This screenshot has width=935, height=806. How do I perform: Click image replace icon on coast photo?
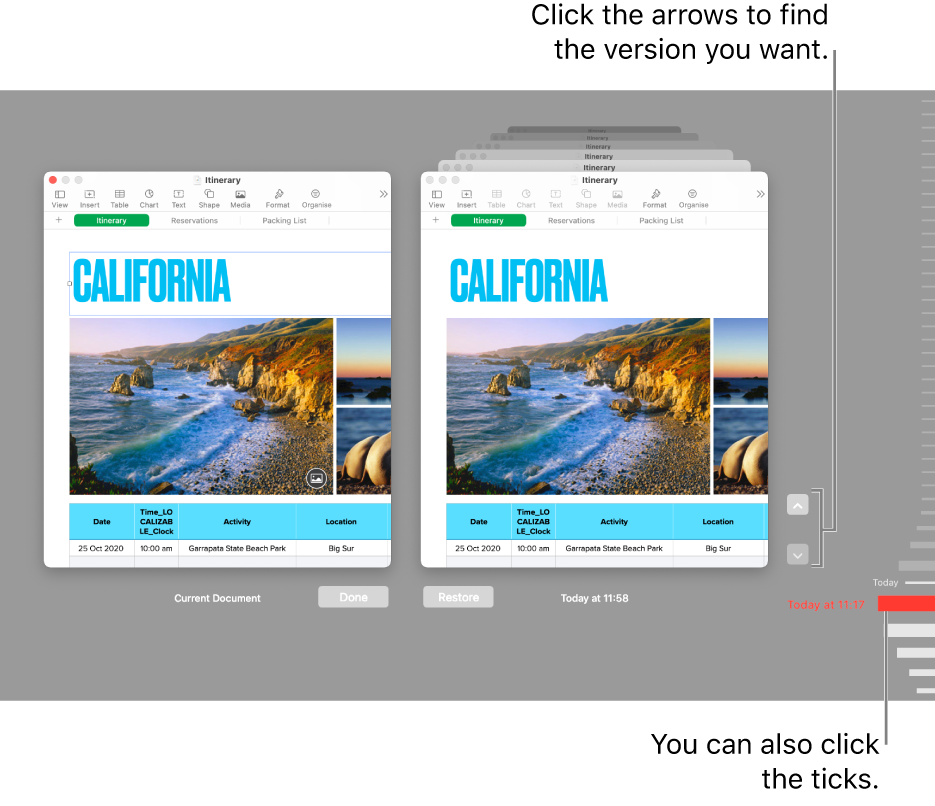[x=316, y=478]
